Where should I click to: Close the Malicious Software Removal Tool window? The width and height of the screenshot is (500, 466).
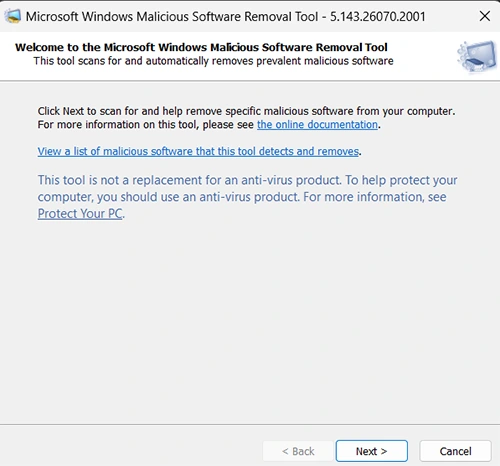tap(484, 16)
